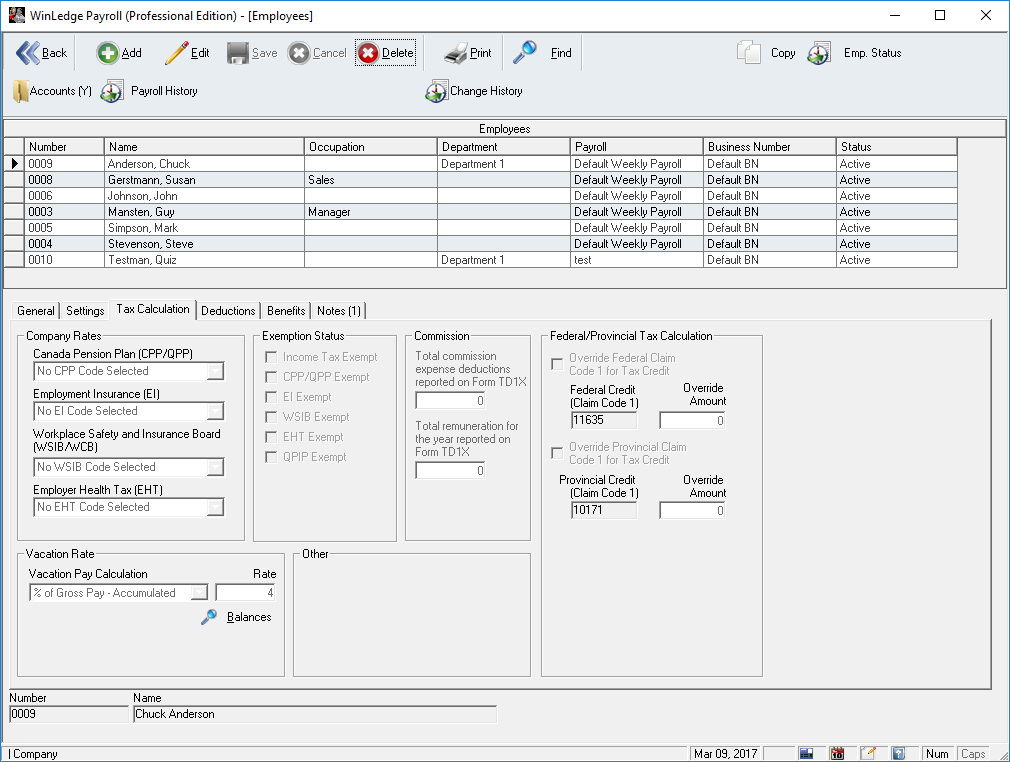This screenshot has height=762, width=1010.
Task: Expand the Canada Pension Plan code dropdown
Action: tap(215, 371)
